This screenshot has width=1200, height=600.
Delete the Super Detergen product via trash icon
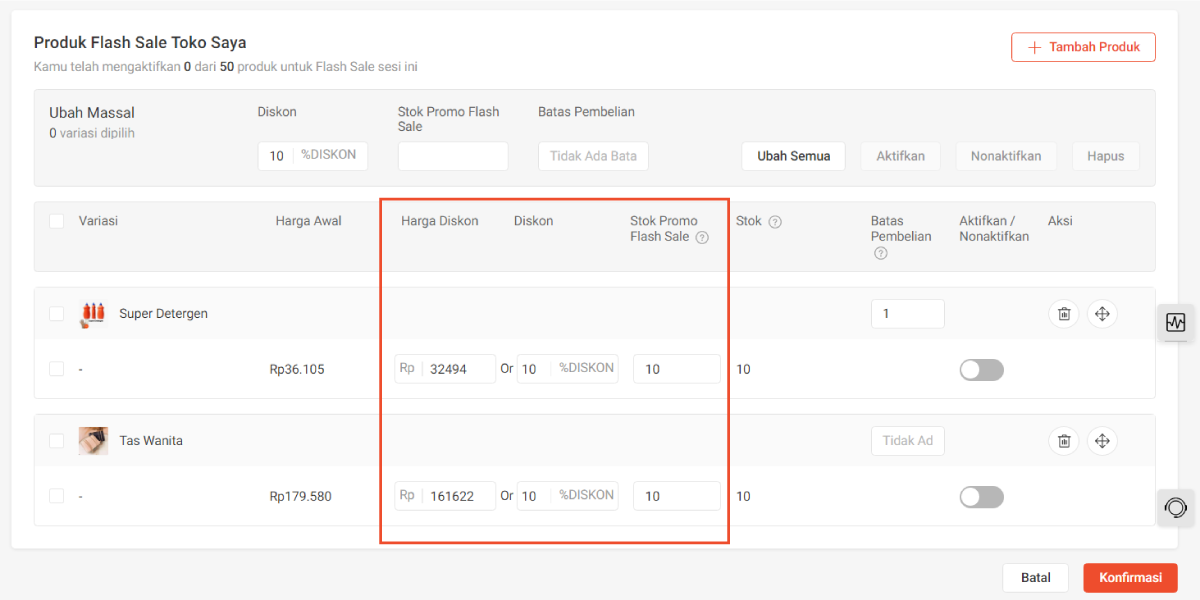(1064, 314)
